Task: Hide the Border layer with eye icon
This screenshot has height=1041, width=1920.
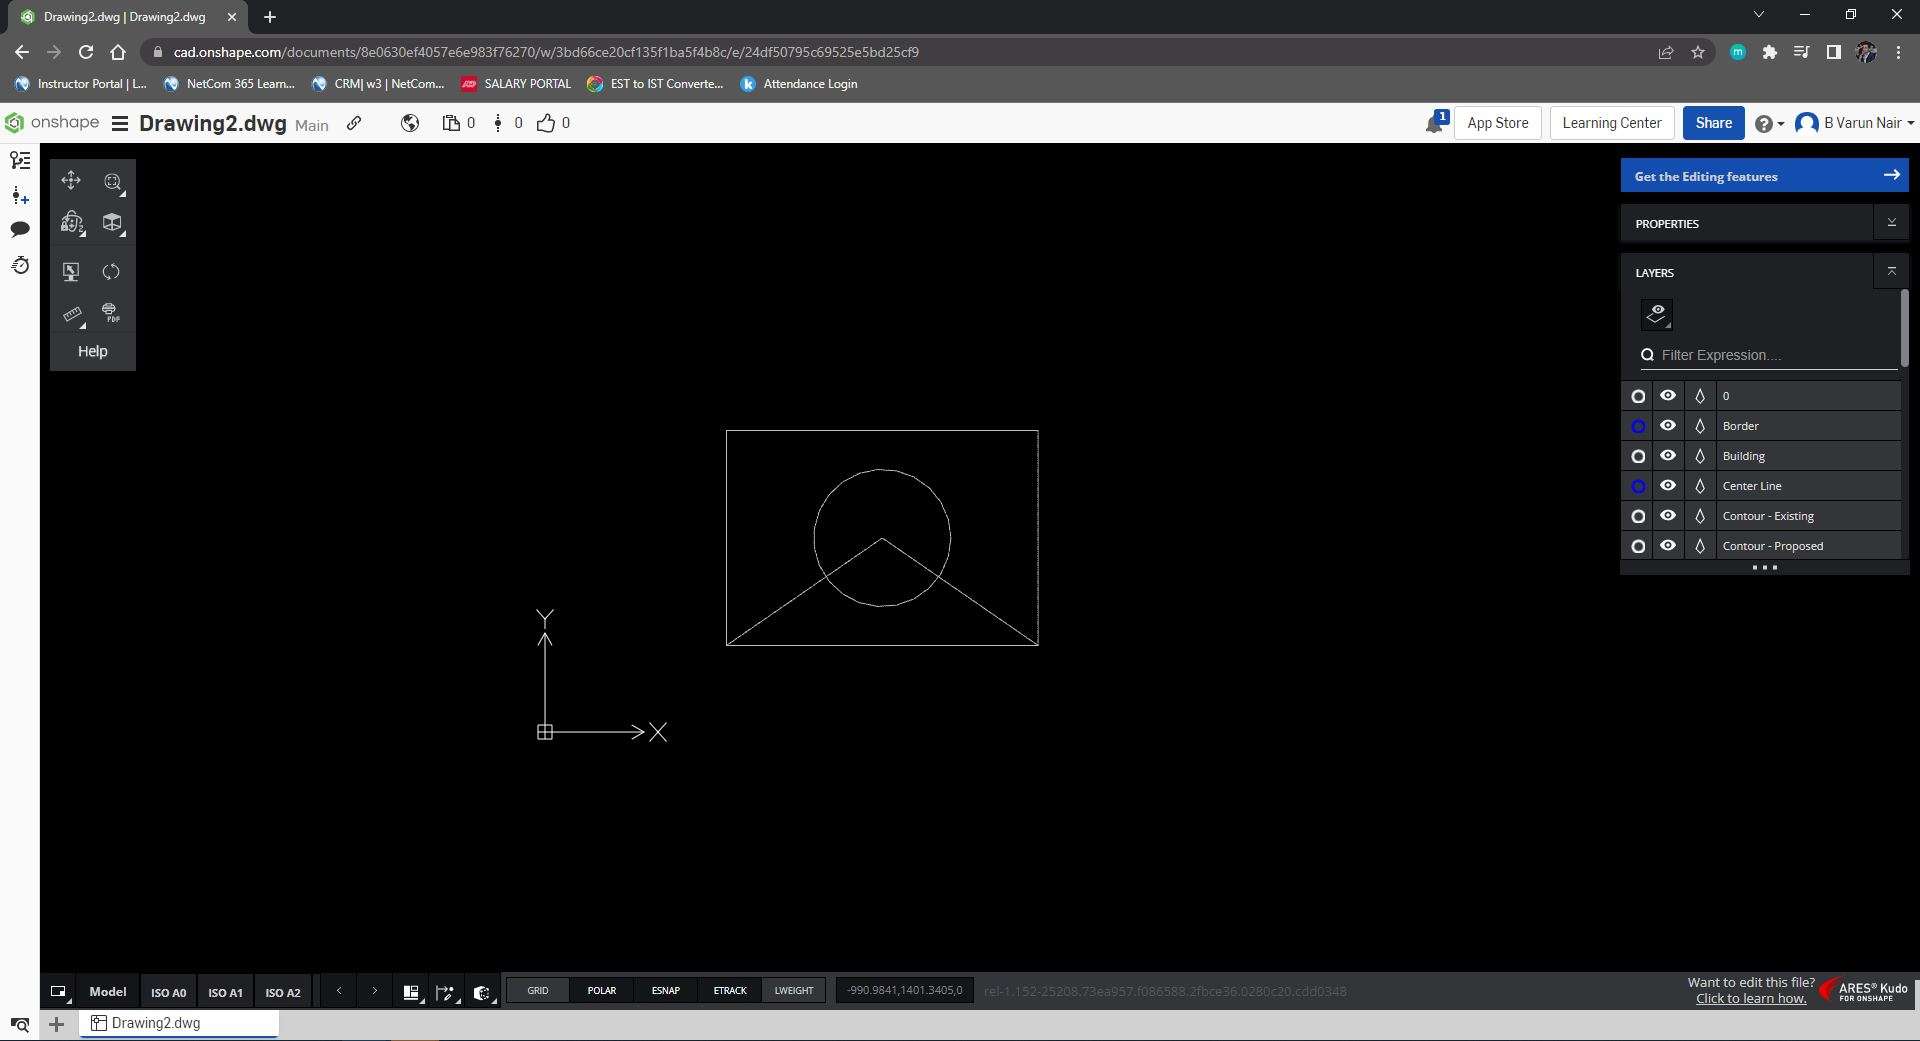Action: [1668, 426]
